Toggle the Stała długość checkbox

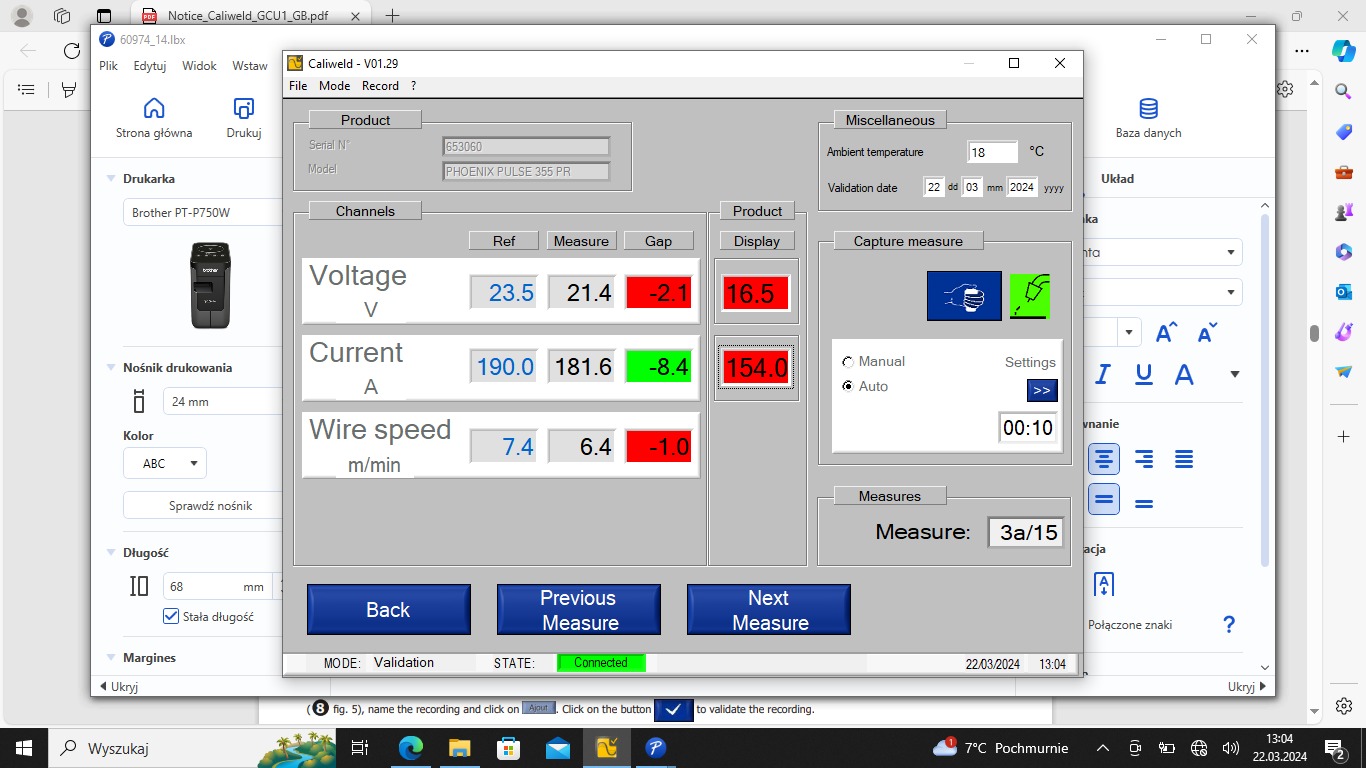[171, 616]
